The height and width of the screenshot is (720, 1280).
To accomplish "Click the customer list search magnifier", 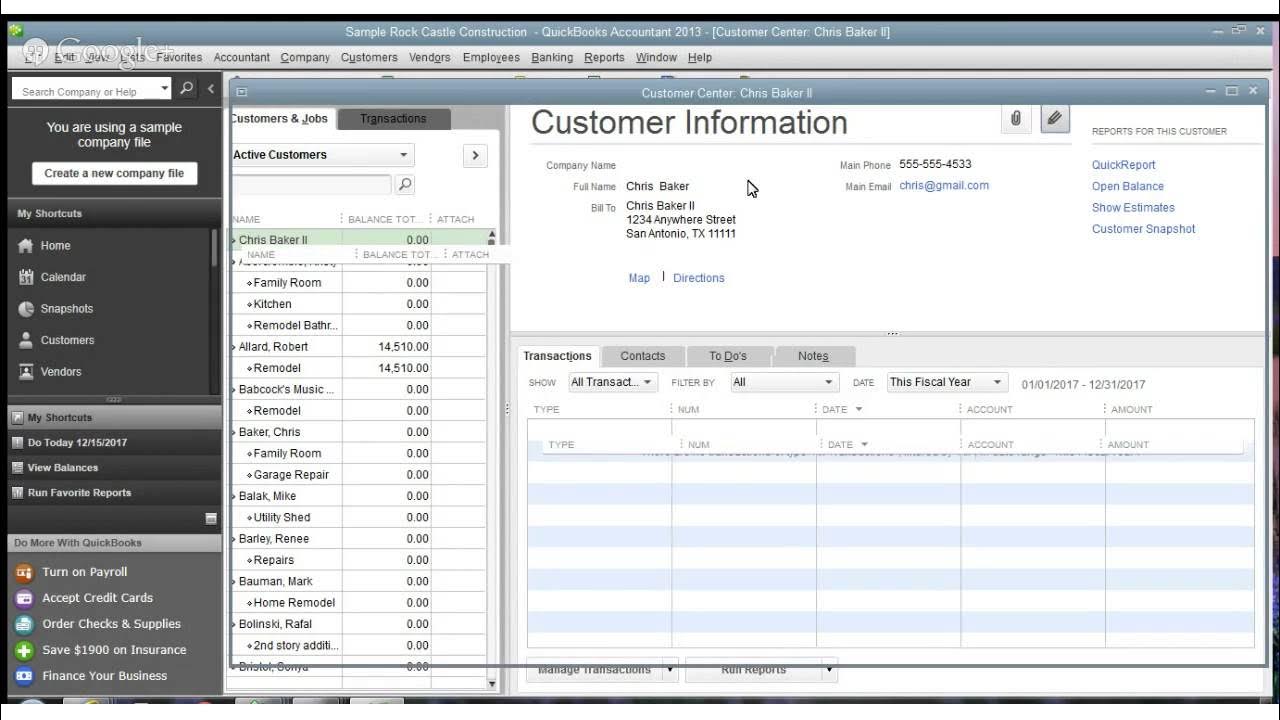I will [x=404, y=184].
